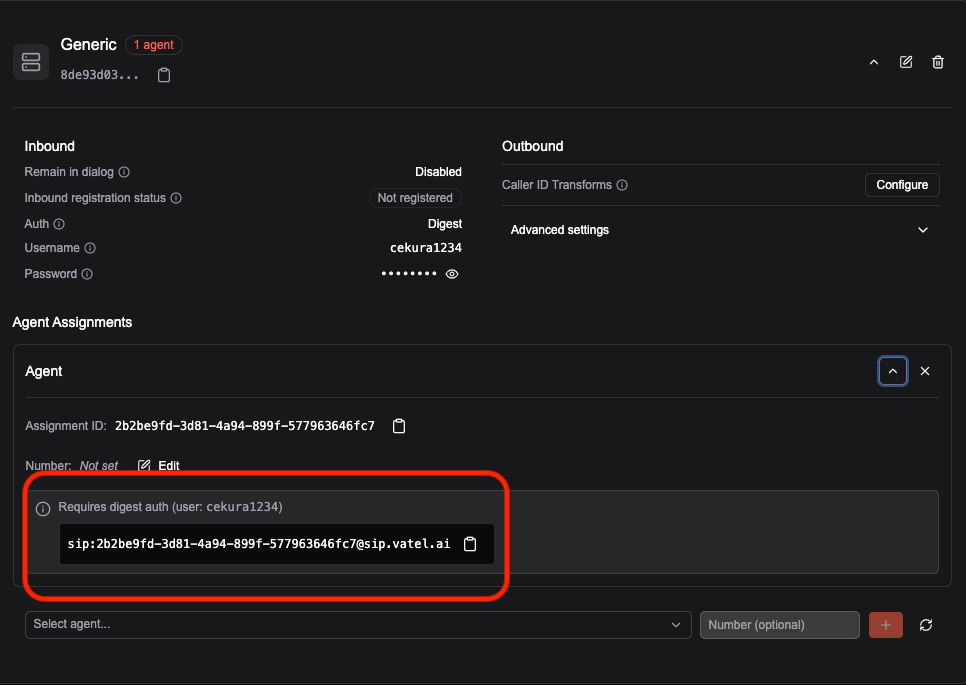Remove the Agent assignment with X
Screen dimensions: 966x685
[925, 371]
